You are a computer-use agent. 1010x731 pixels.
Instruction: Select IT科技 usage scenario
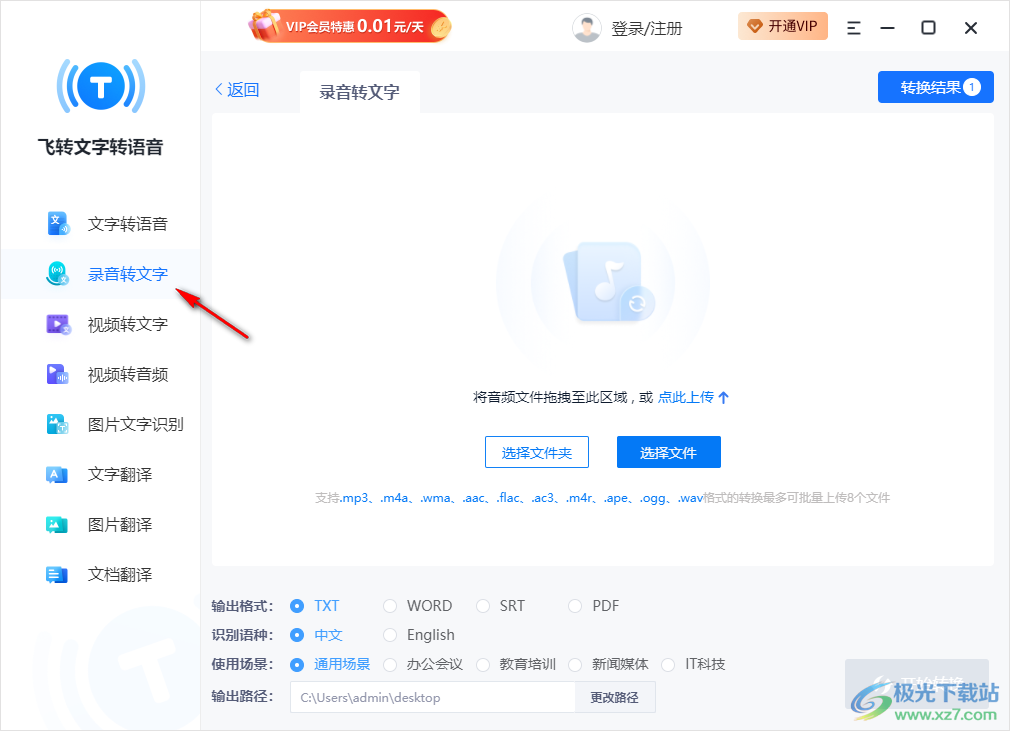pos(668,664)
